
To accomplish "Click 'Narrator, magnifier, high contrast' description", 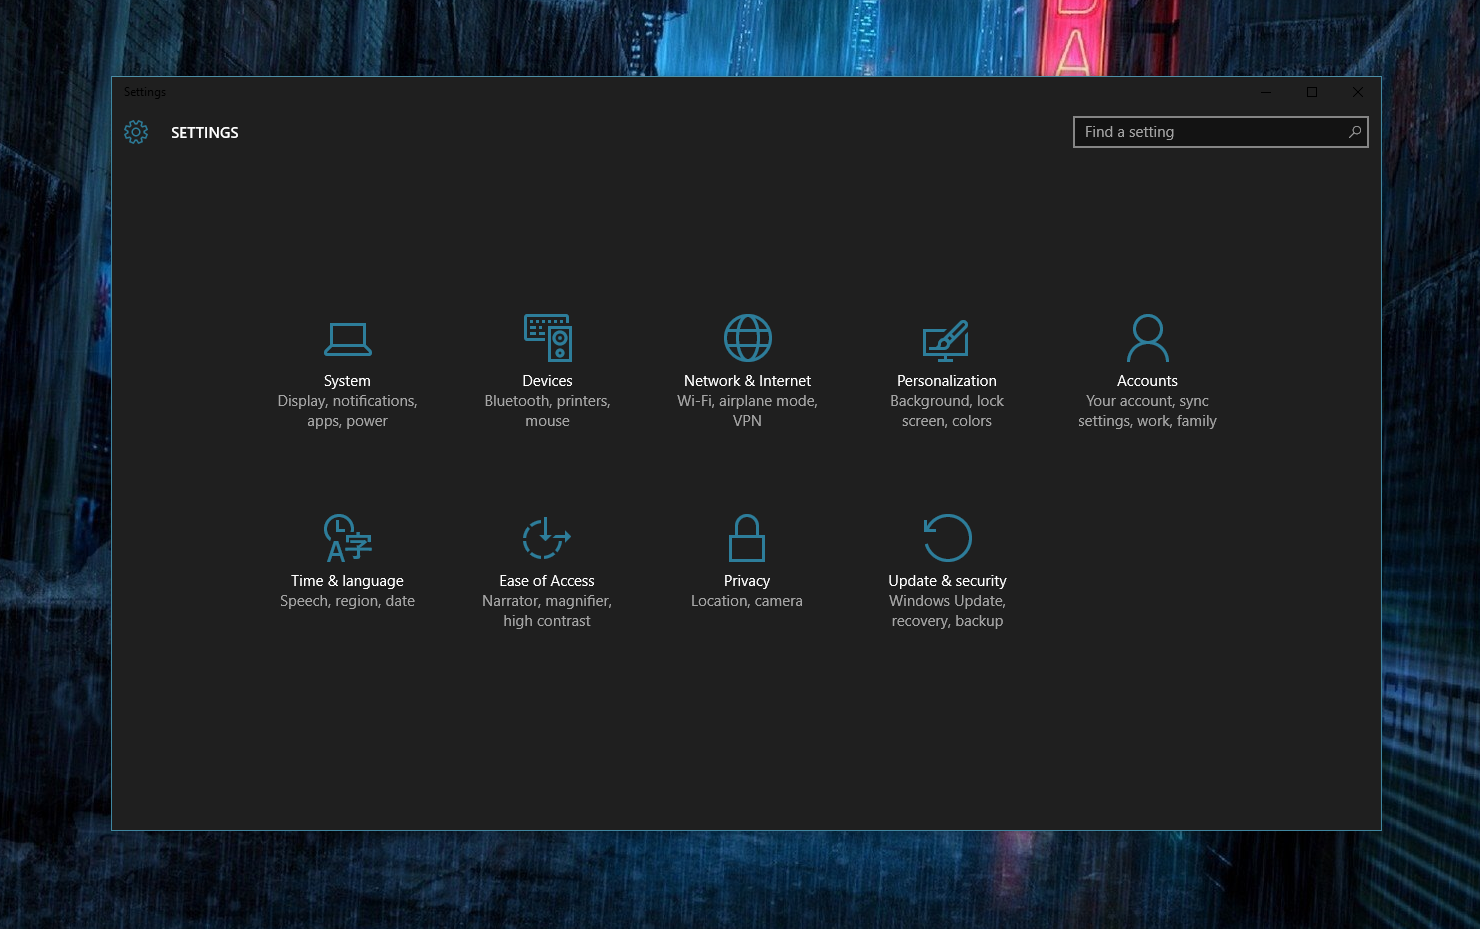I will pos(547,611).
